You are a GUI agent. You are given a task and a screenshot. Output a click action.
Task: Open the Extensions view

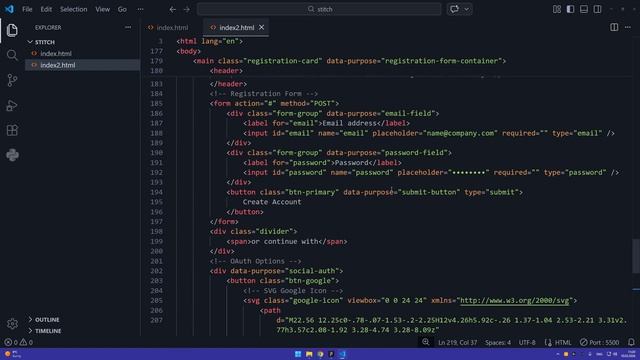12,130
